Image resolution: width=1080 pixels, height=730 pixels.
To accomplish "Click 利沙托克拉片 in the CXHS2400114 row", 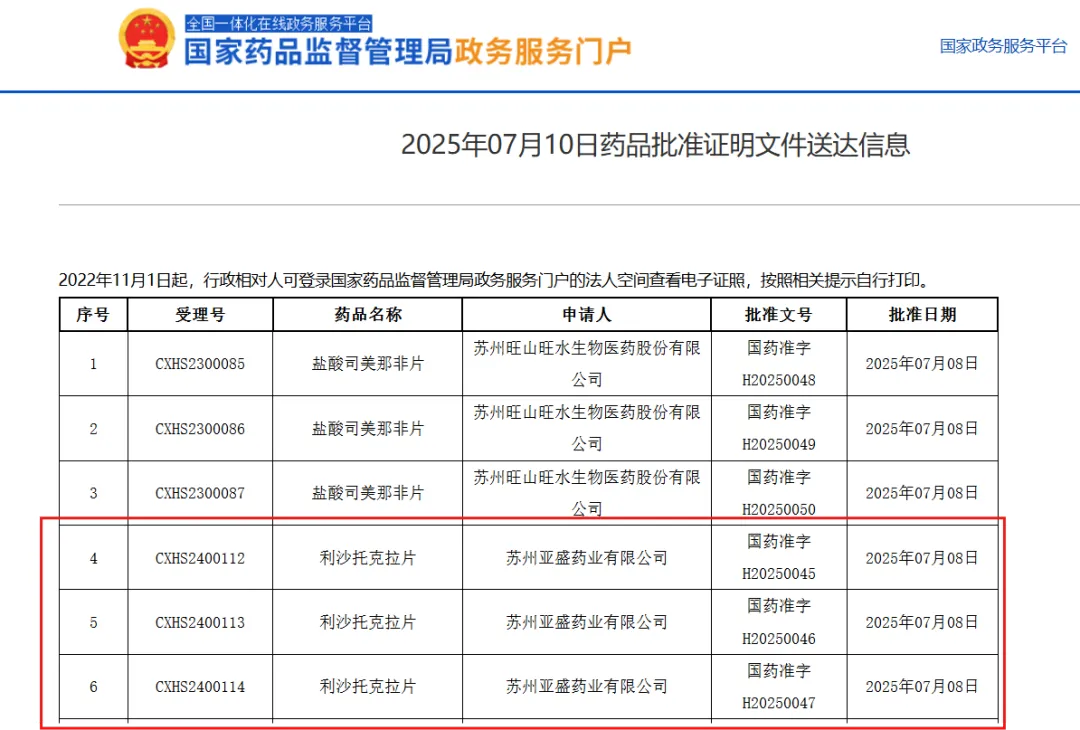I will tap(368, 687).
